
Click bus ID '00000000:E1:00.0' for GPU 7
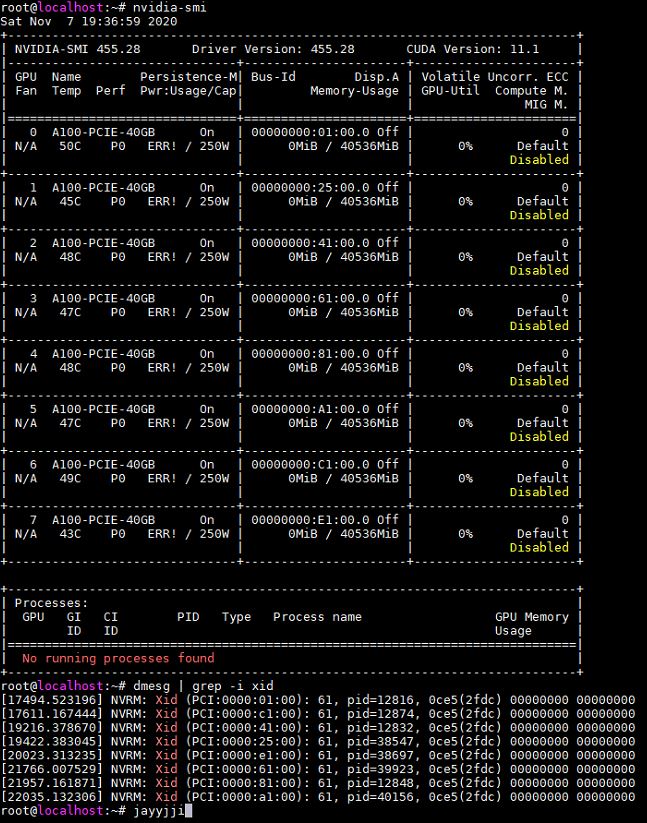click(310, 520)
